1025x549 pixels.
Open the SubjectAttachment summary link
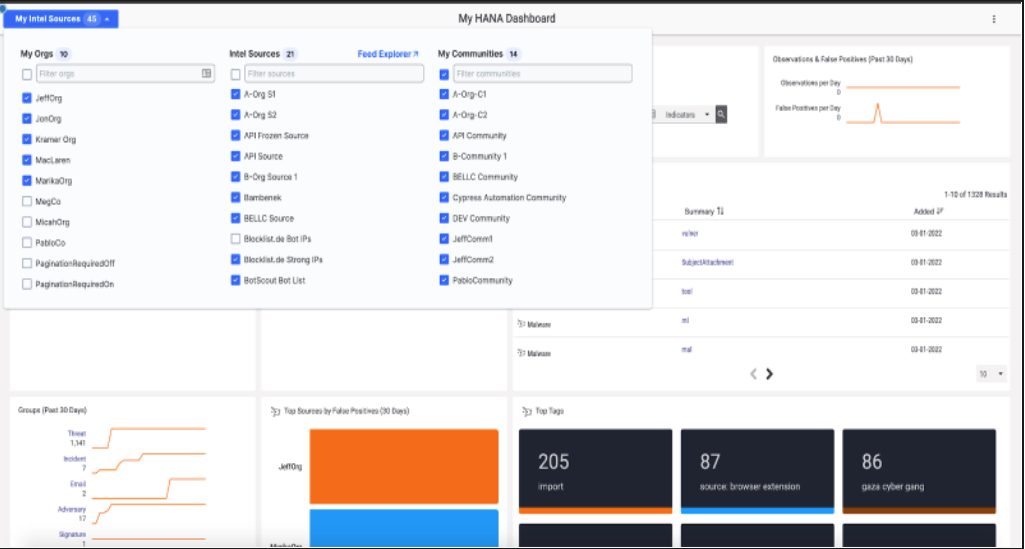pyautogui.click(x=707, y=262)
